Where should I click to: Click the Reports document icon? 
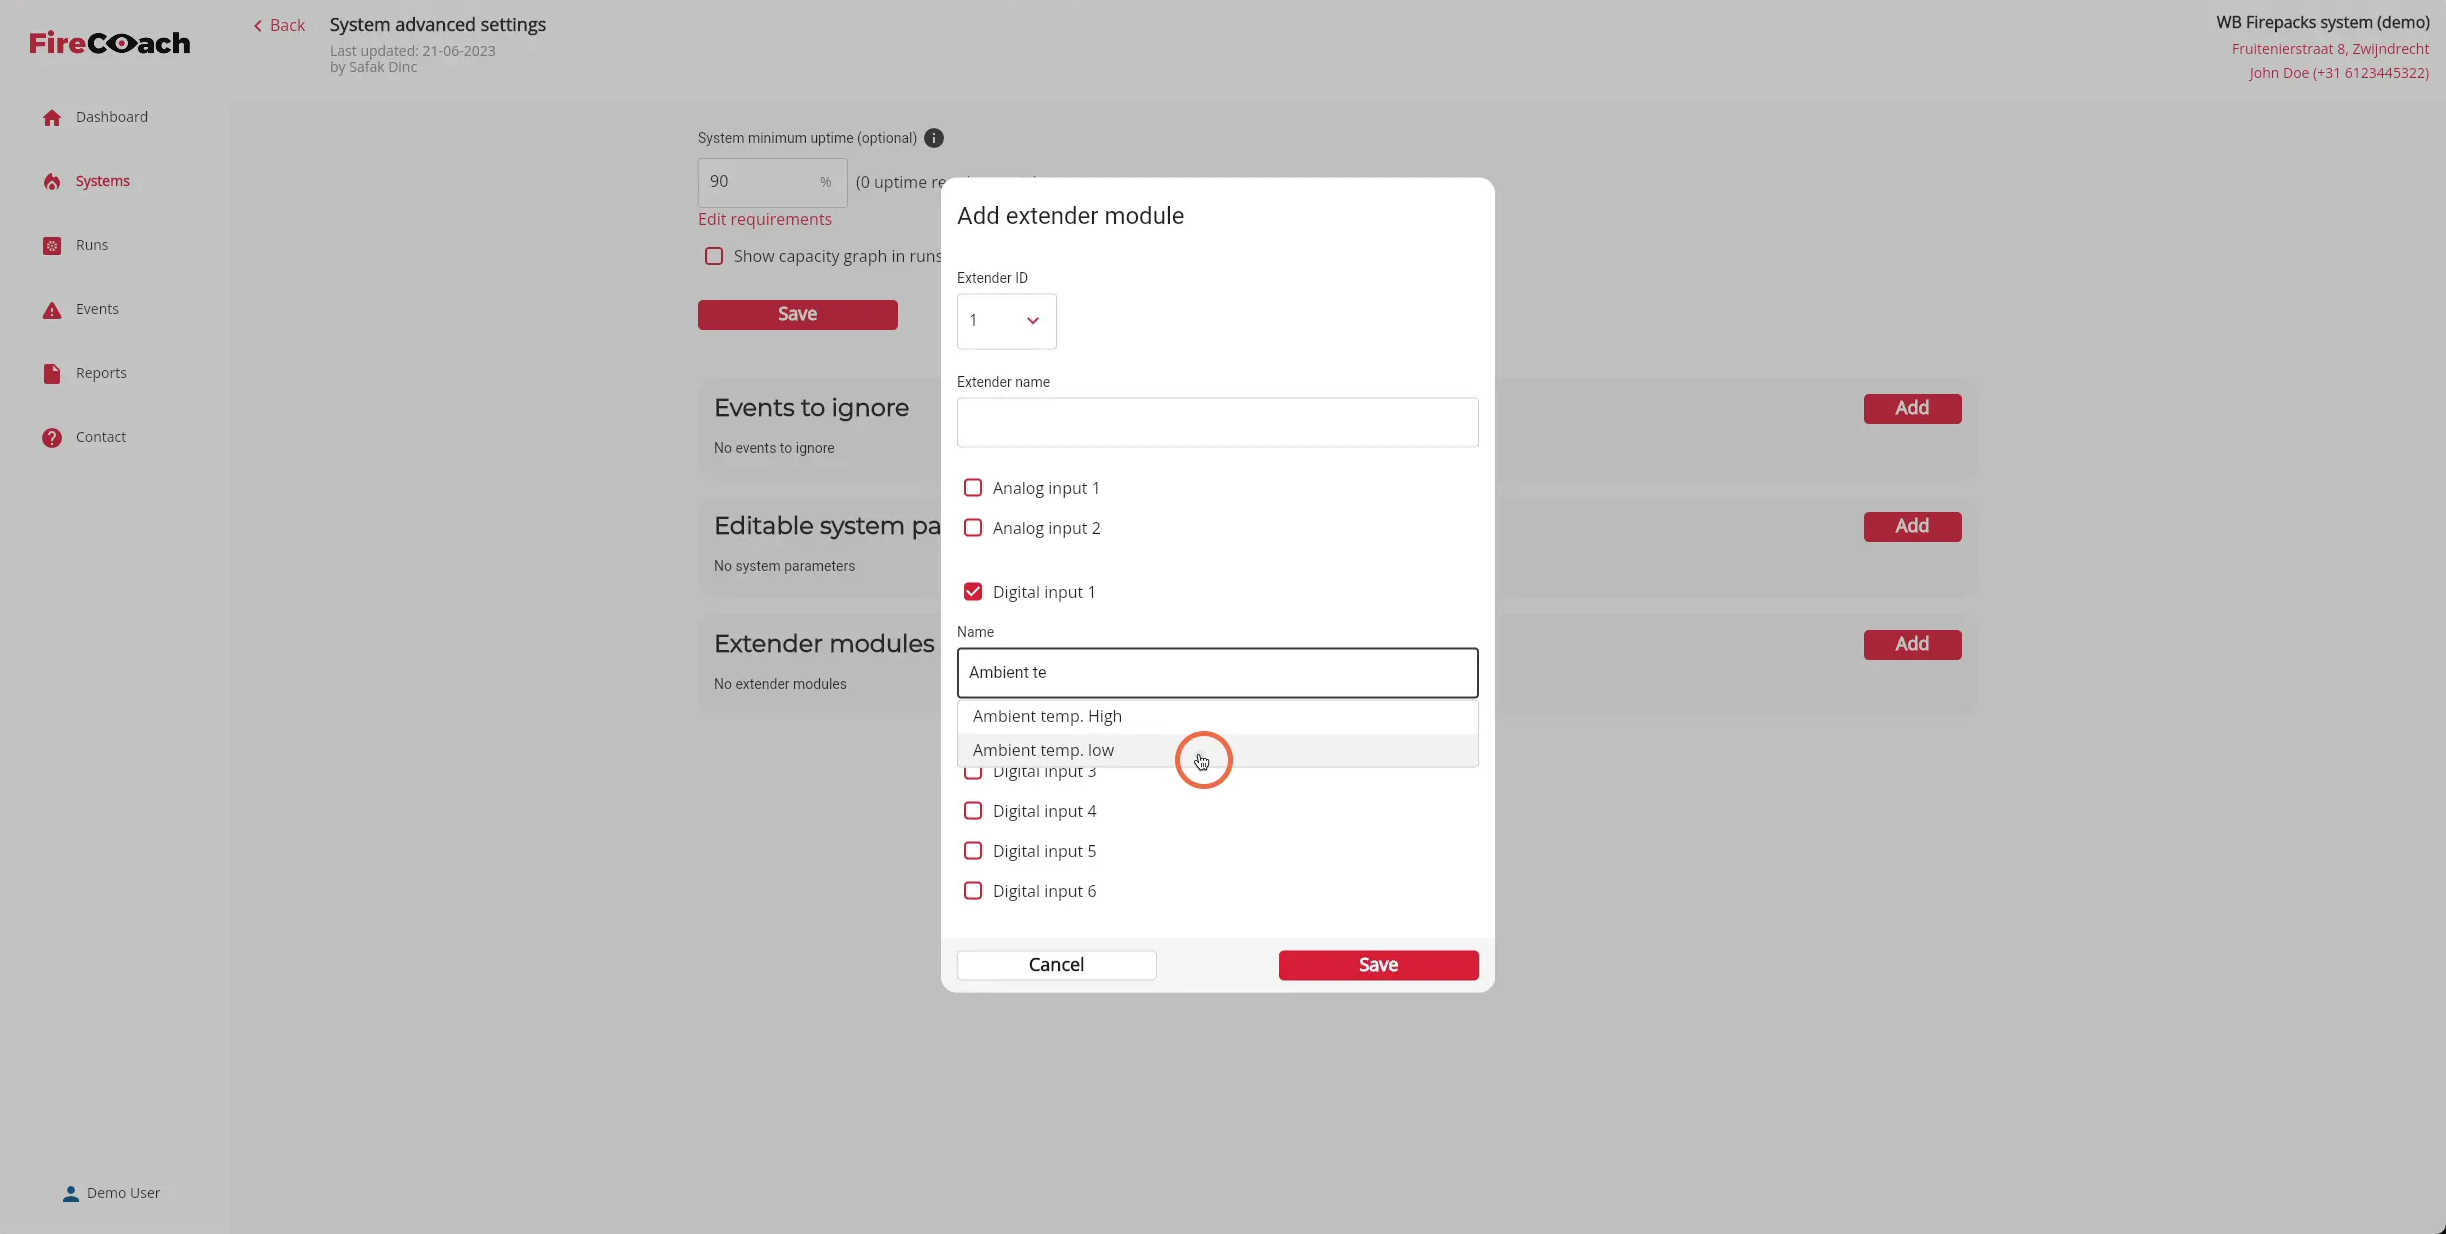(x=52, y=374)
